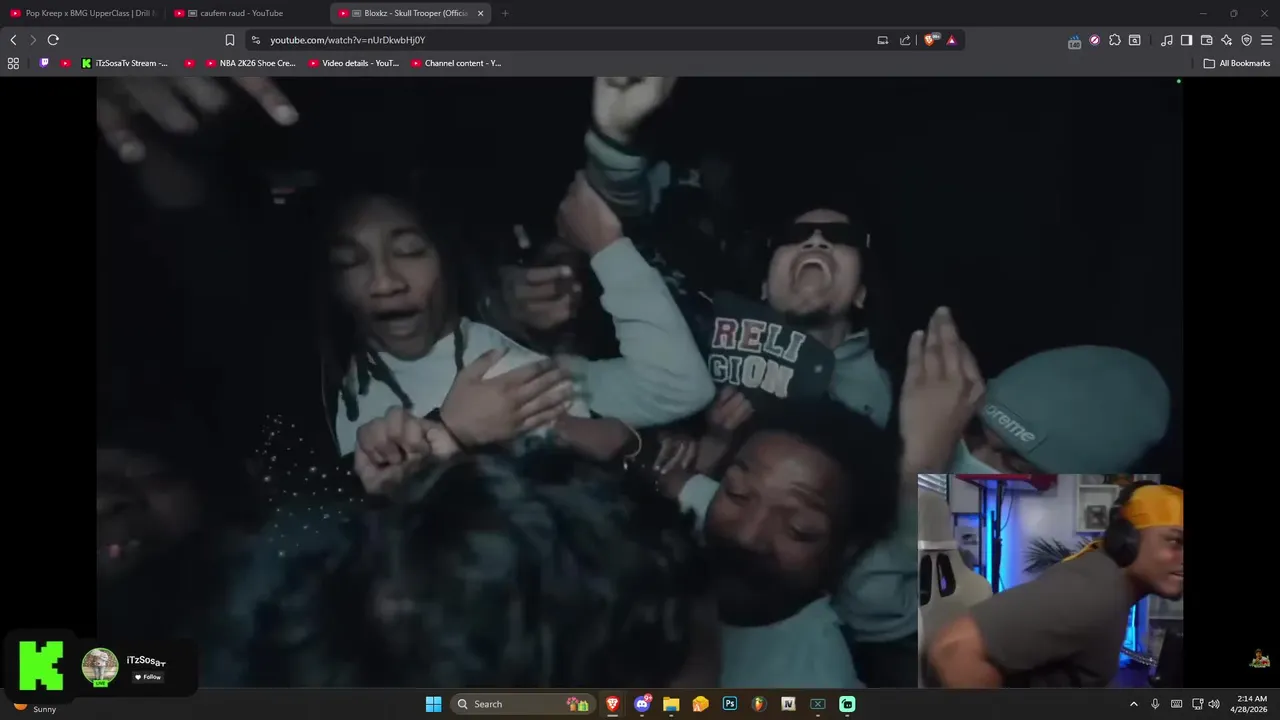Open a new browser tab
Viewport: 1280px width, 720px height.
[x=505, y=13]
